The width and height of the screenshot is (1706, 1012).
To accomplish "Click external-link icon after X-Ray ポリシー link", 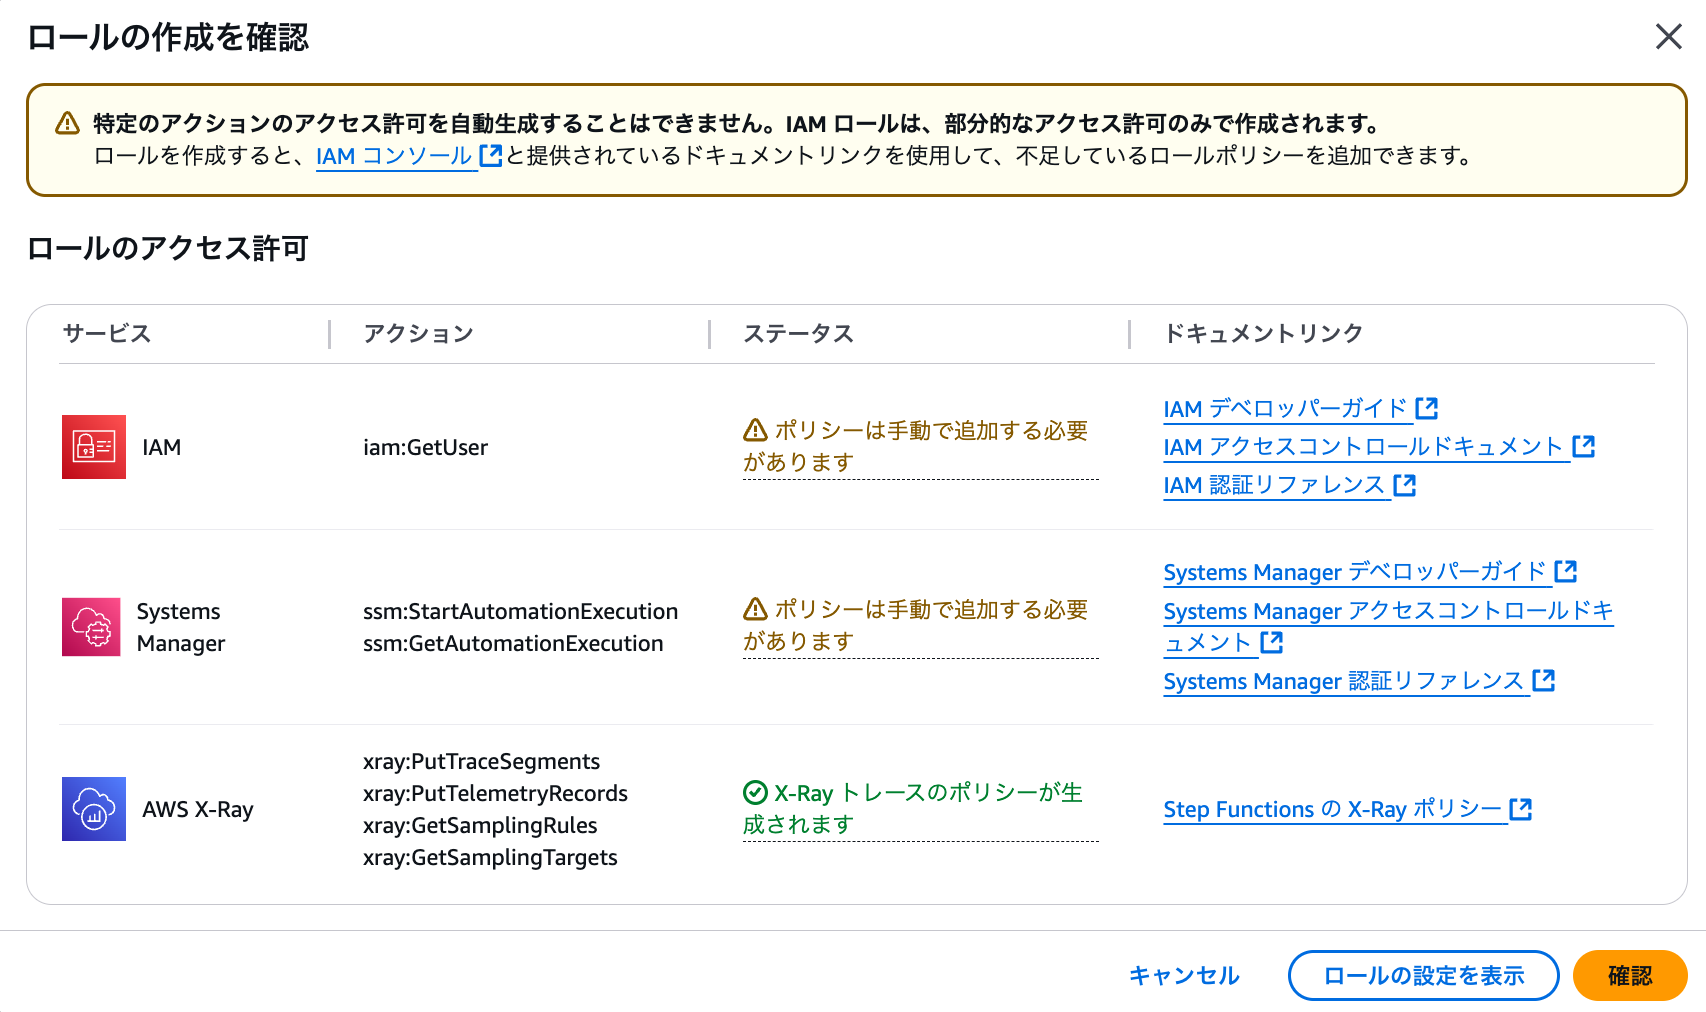I will click(1520, 808).
